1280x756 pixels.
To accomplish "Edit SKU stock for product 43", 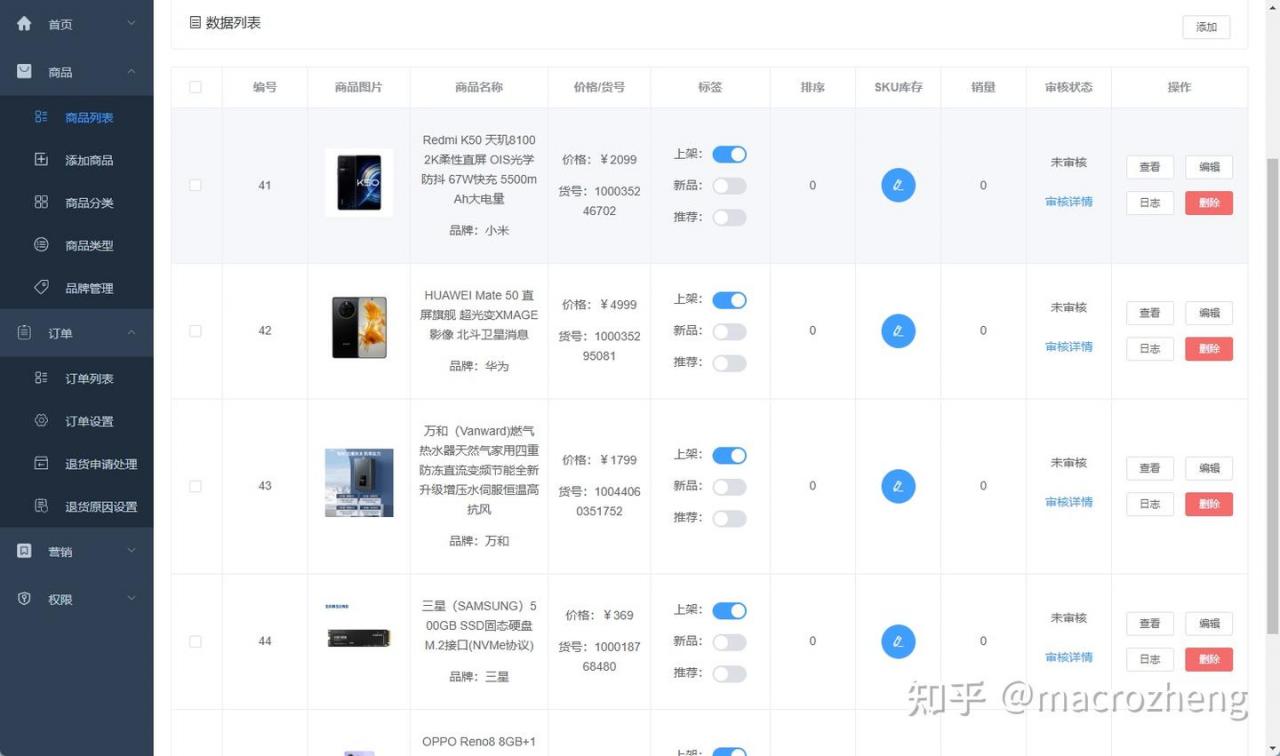I will click(898, 486).
